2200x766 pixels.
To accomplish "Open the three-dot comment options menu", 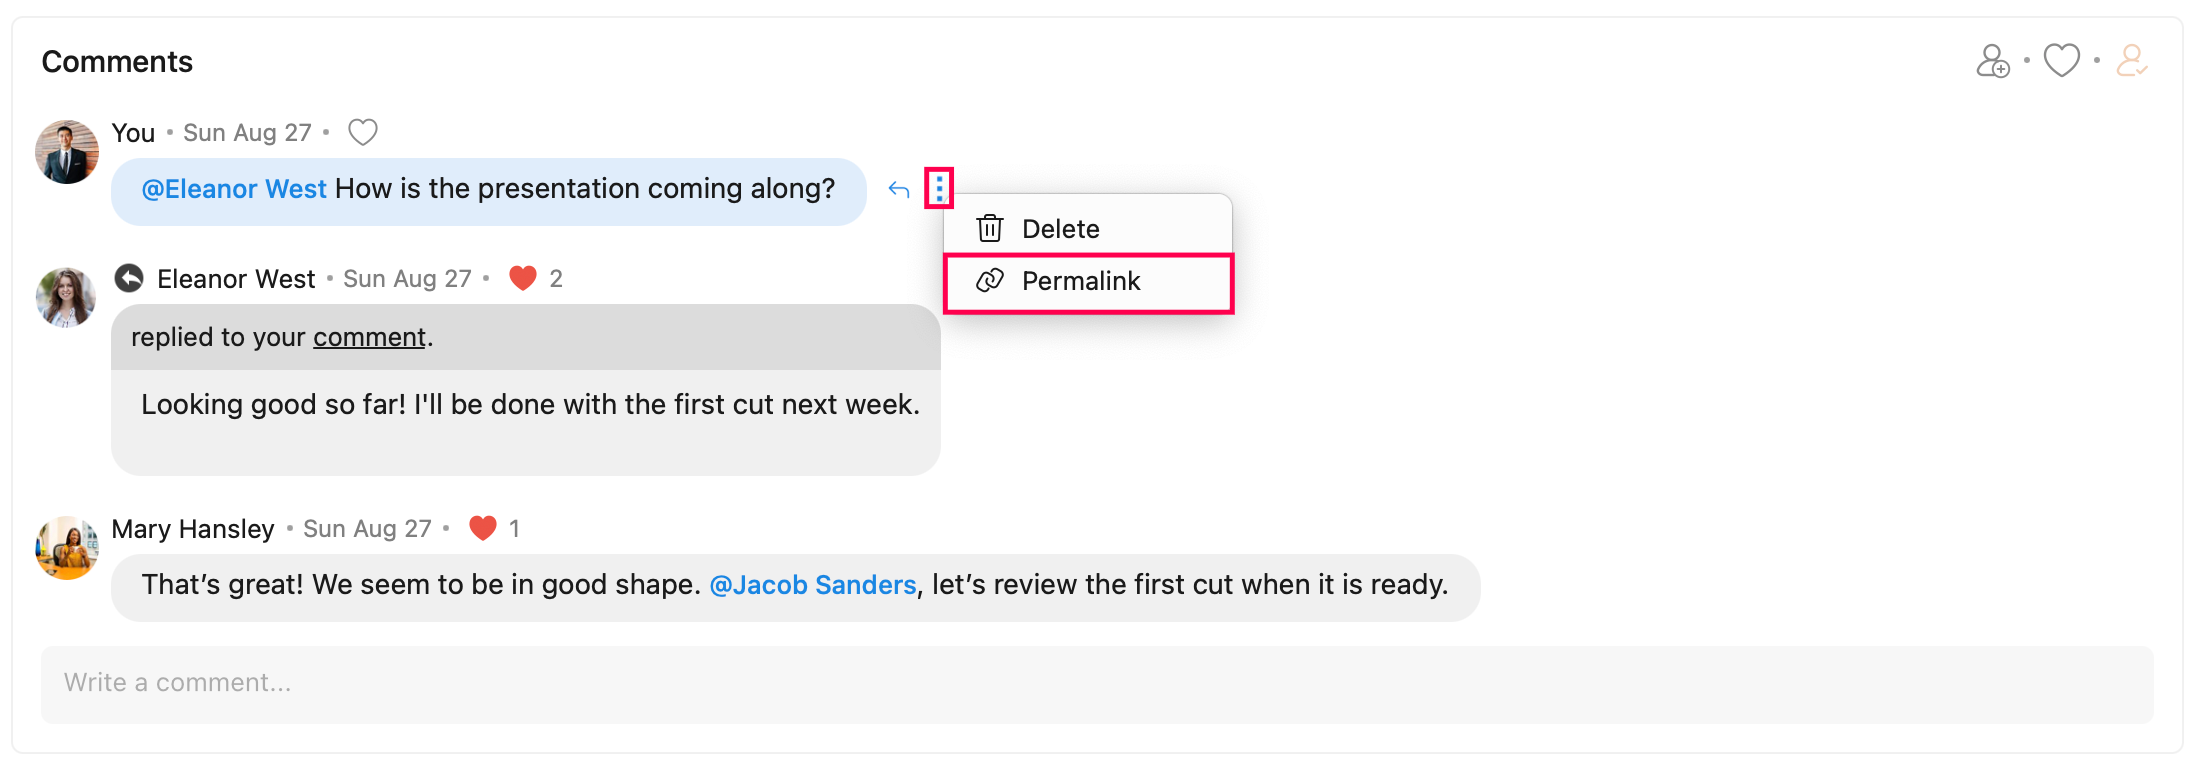I will [939, 188].
